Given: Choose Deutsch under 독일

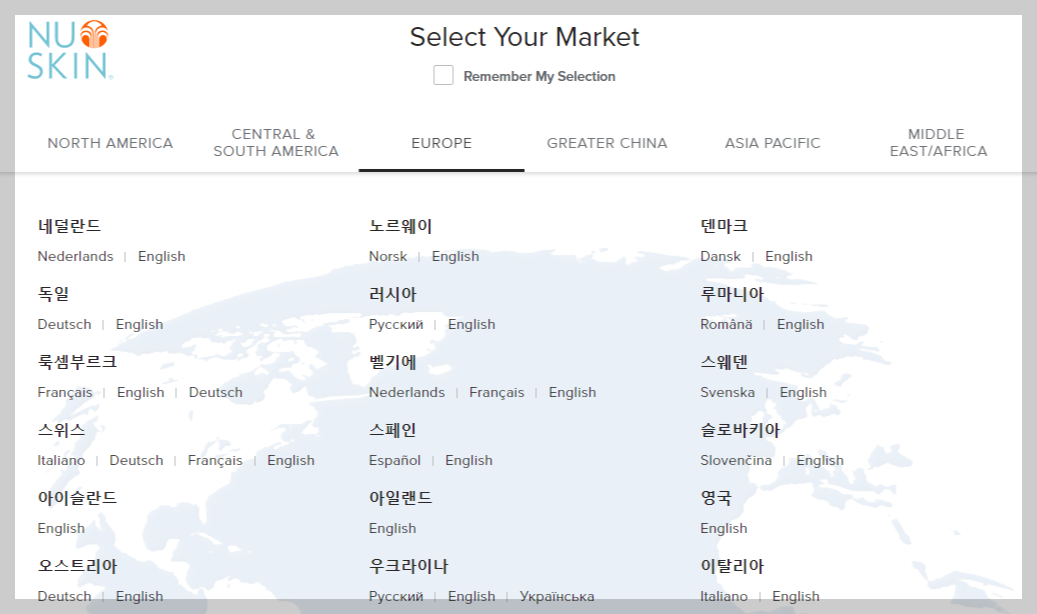Looking at the screenshot, I should pyautogui.click(x=64, y=324).
